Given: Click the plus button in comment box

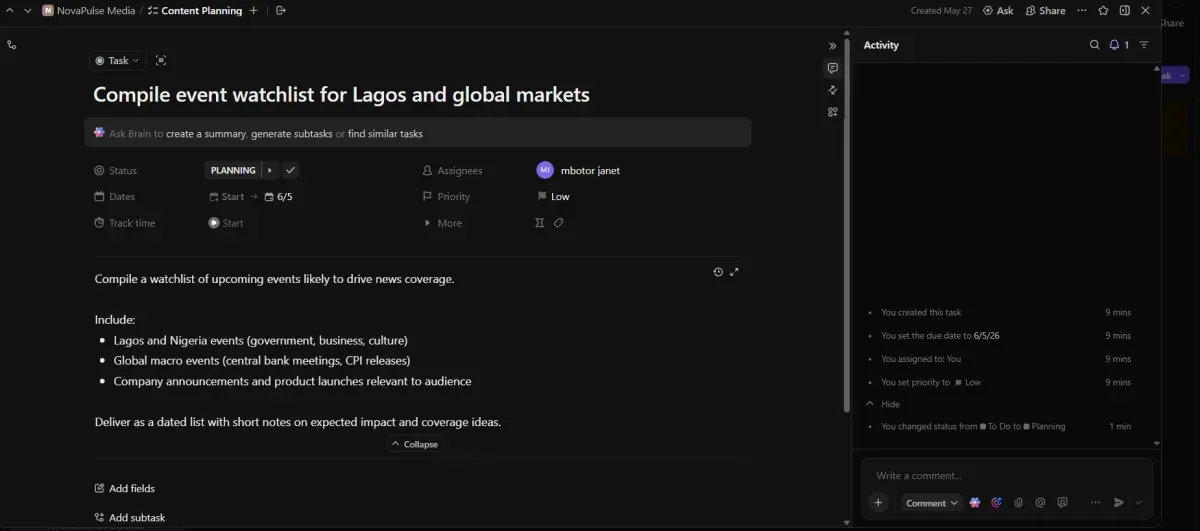Looking at the screenshot, I should point(878,503).
